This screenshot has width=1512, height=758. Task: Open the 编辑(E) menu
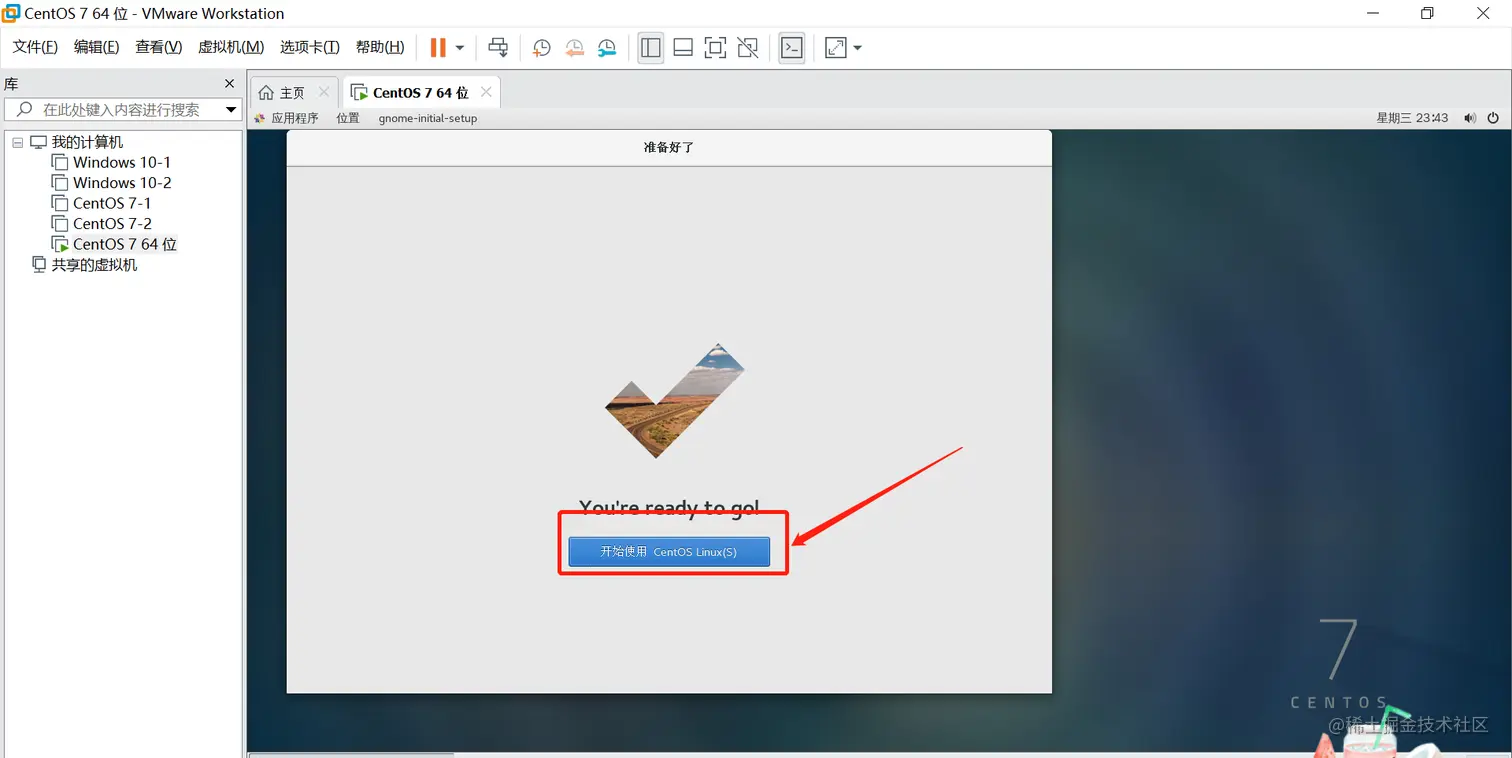click(96, 47)
